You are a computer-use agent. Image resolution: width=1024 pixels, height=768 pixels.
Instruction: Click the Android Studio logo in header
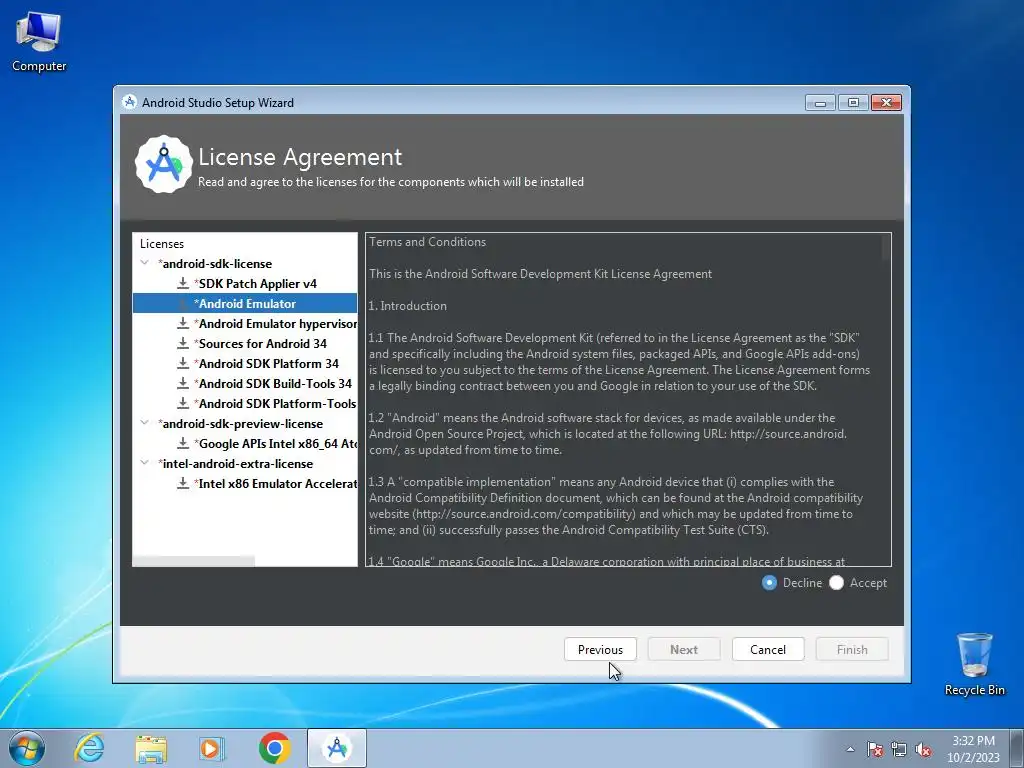(163, 164)
